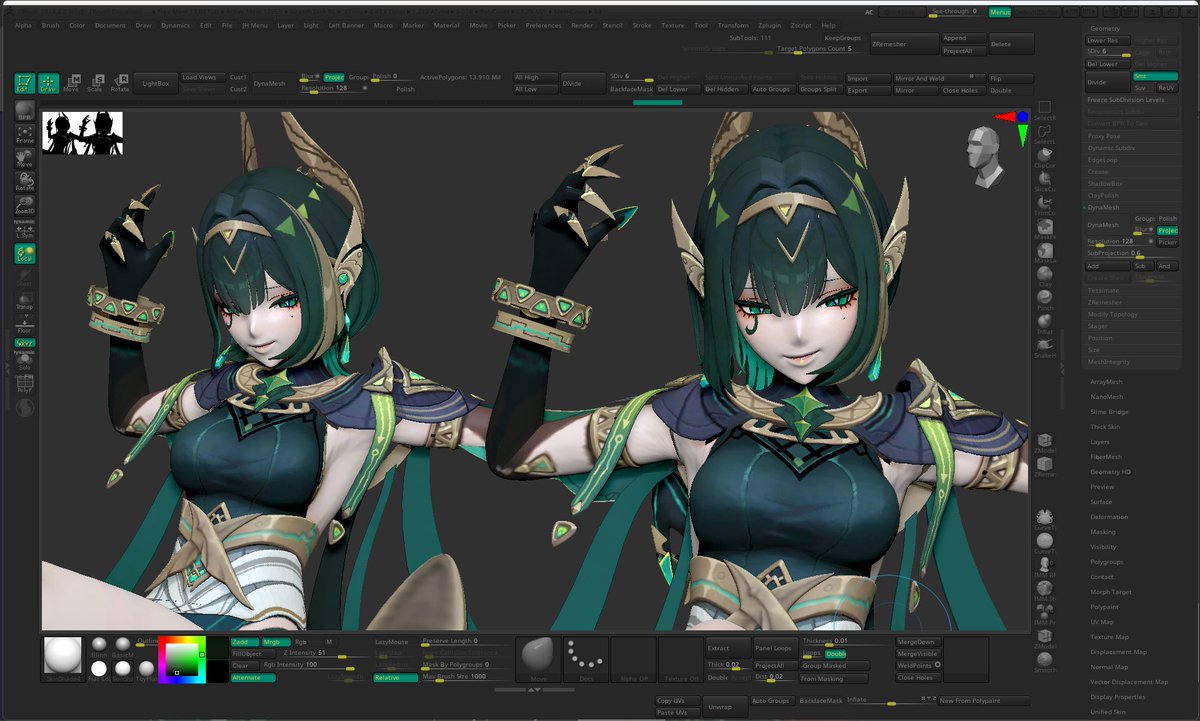Screen dimensions: 1200x721
Task: Click the Extract button
Action: point(727,648)
